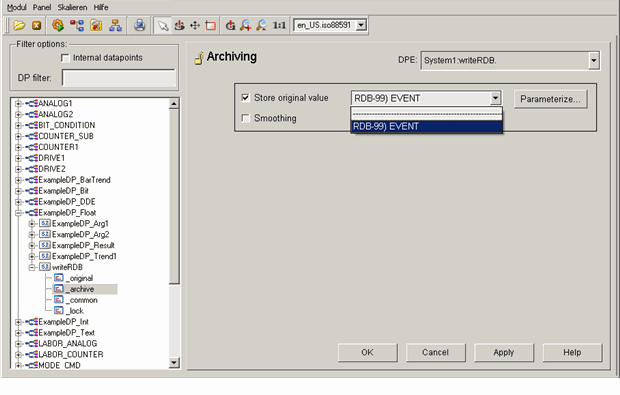Collapse the ExampleDP_Float tree node

pos(18,213)
